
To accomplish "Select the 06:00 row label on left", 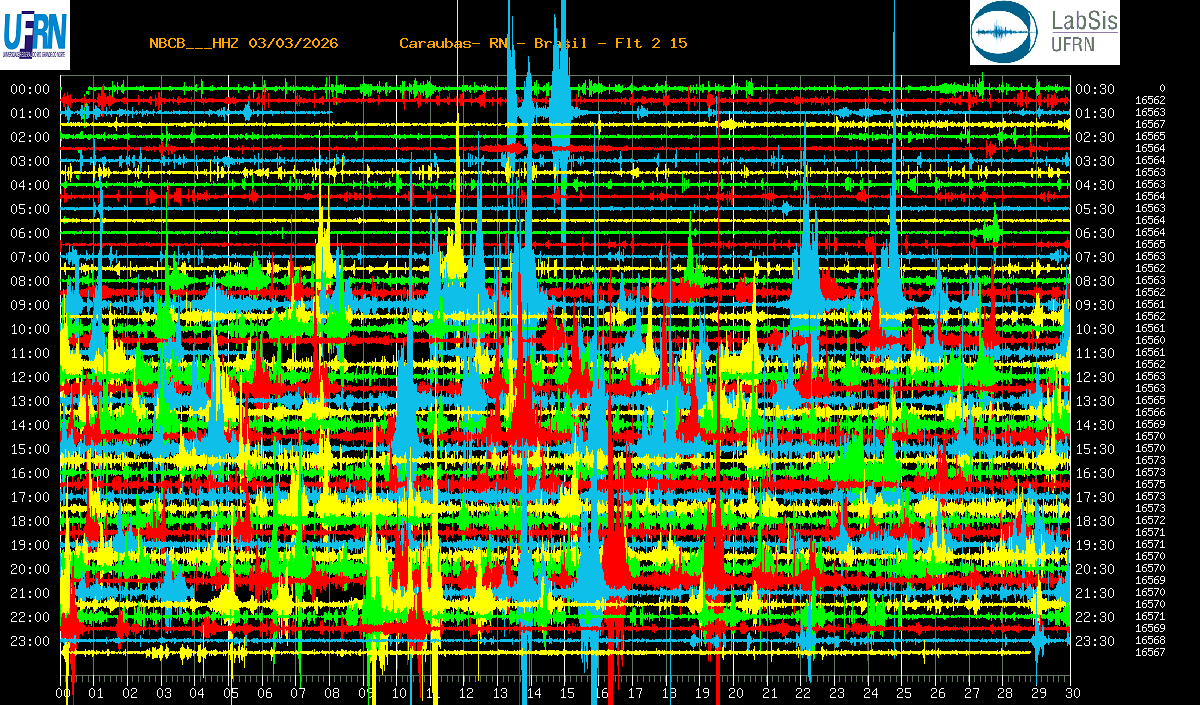I will coord(30,233).
